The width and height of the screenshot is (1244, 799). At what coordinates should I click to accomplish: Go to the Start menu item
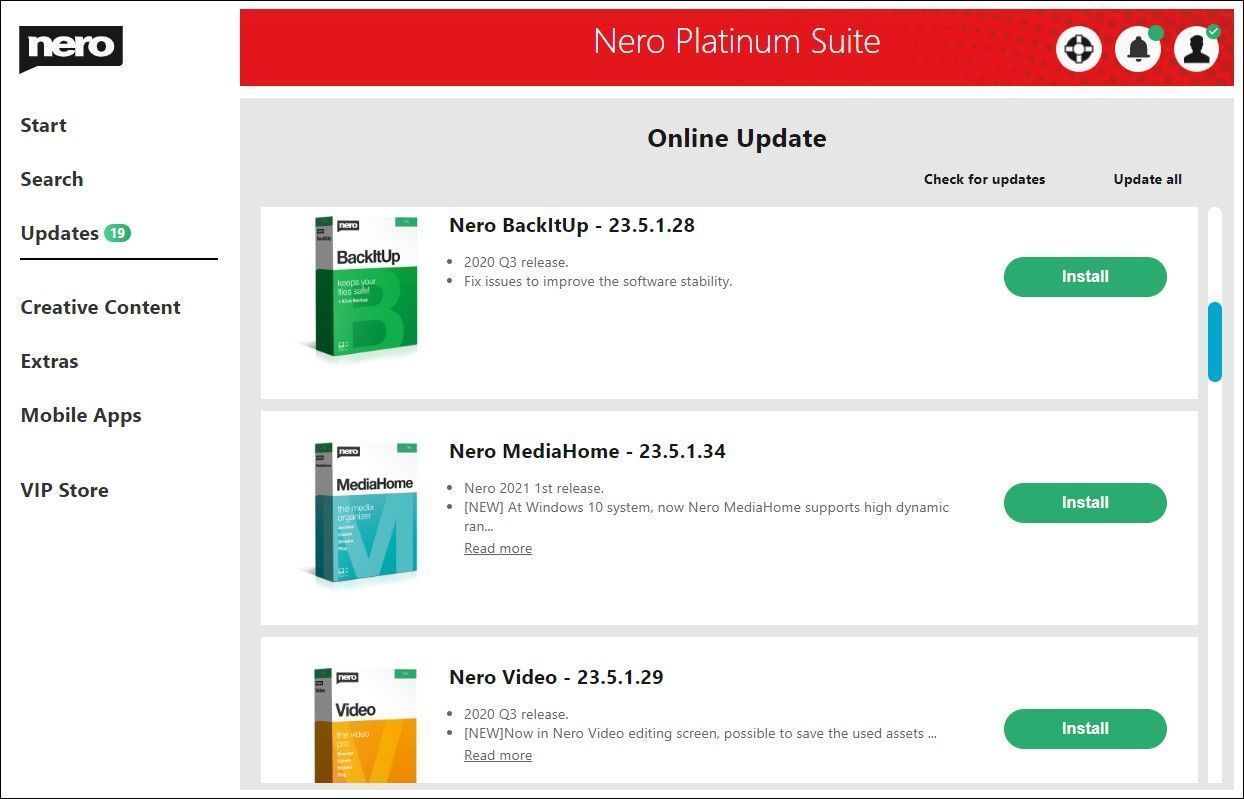pyautogui.click(x=43, y=125)
